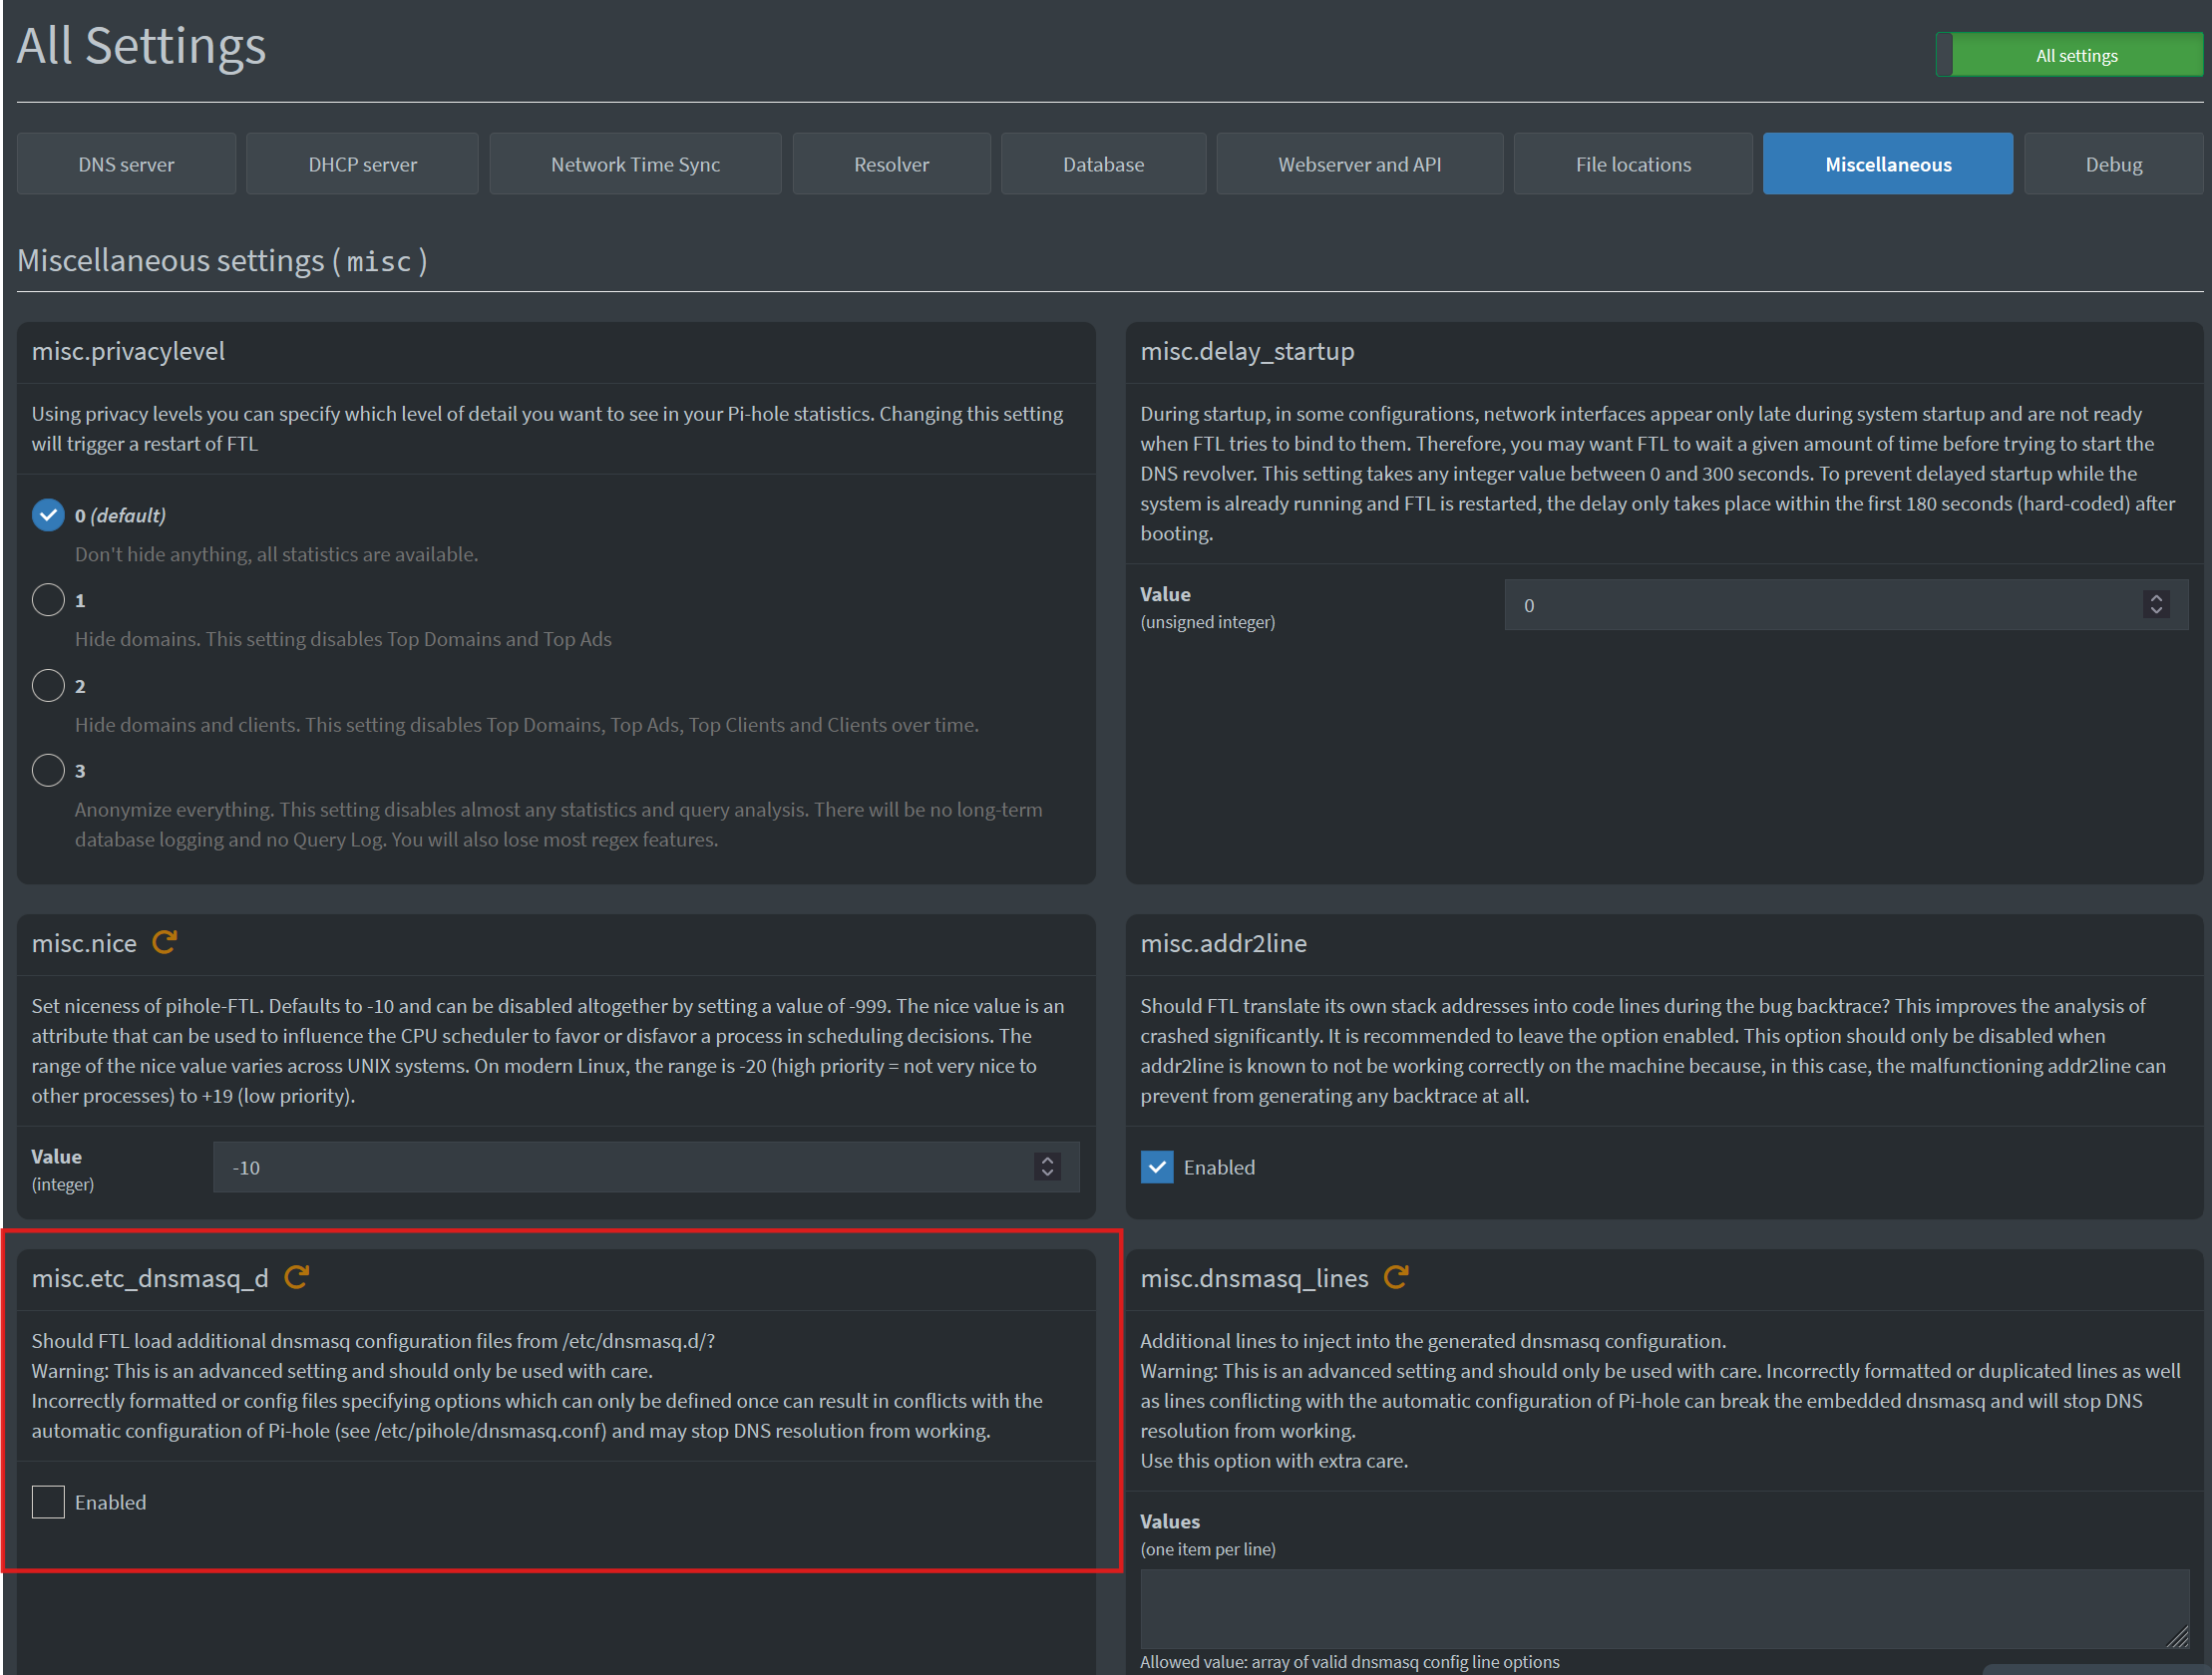Increment the misc.delay_startup value with stepper
The width and height of the screenshot is (2212, 1675).
2156,598
